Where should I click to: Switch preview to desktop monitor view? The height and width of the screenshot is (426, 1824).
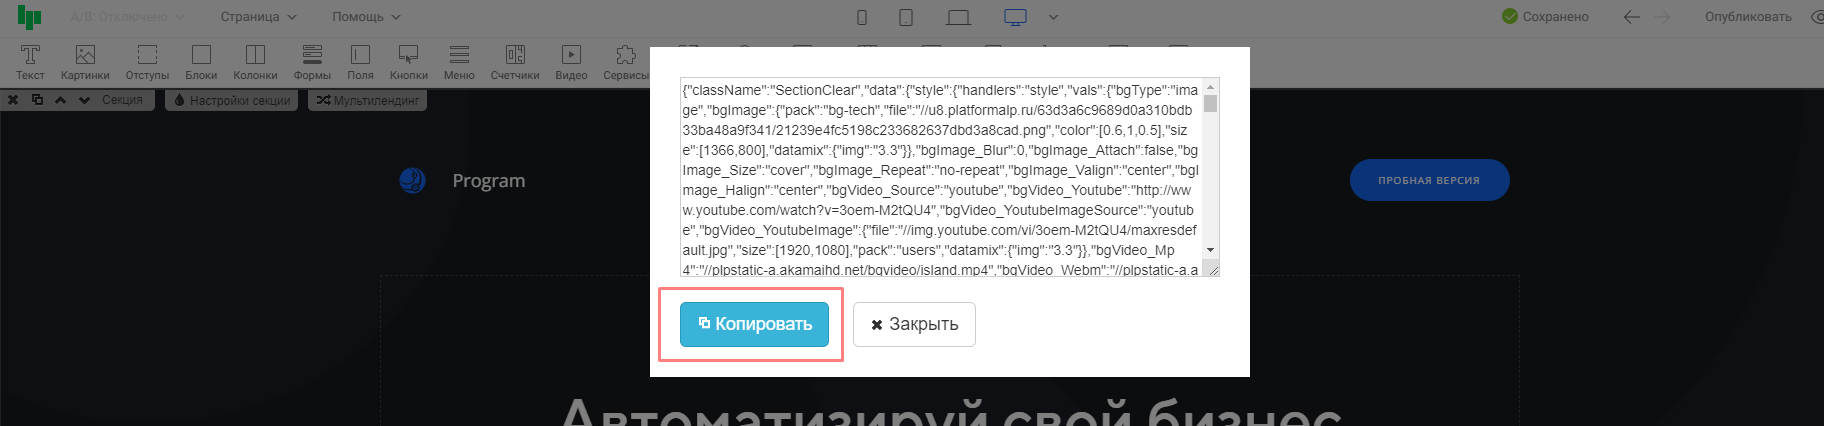click(x=1015, y=17)
